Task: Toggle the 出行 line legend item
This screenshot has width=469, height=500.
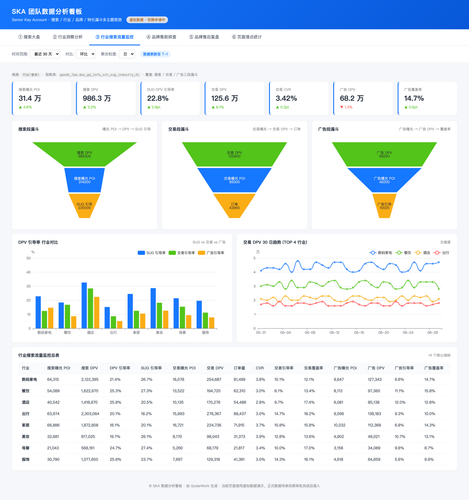Action: [x=441, y=253]
